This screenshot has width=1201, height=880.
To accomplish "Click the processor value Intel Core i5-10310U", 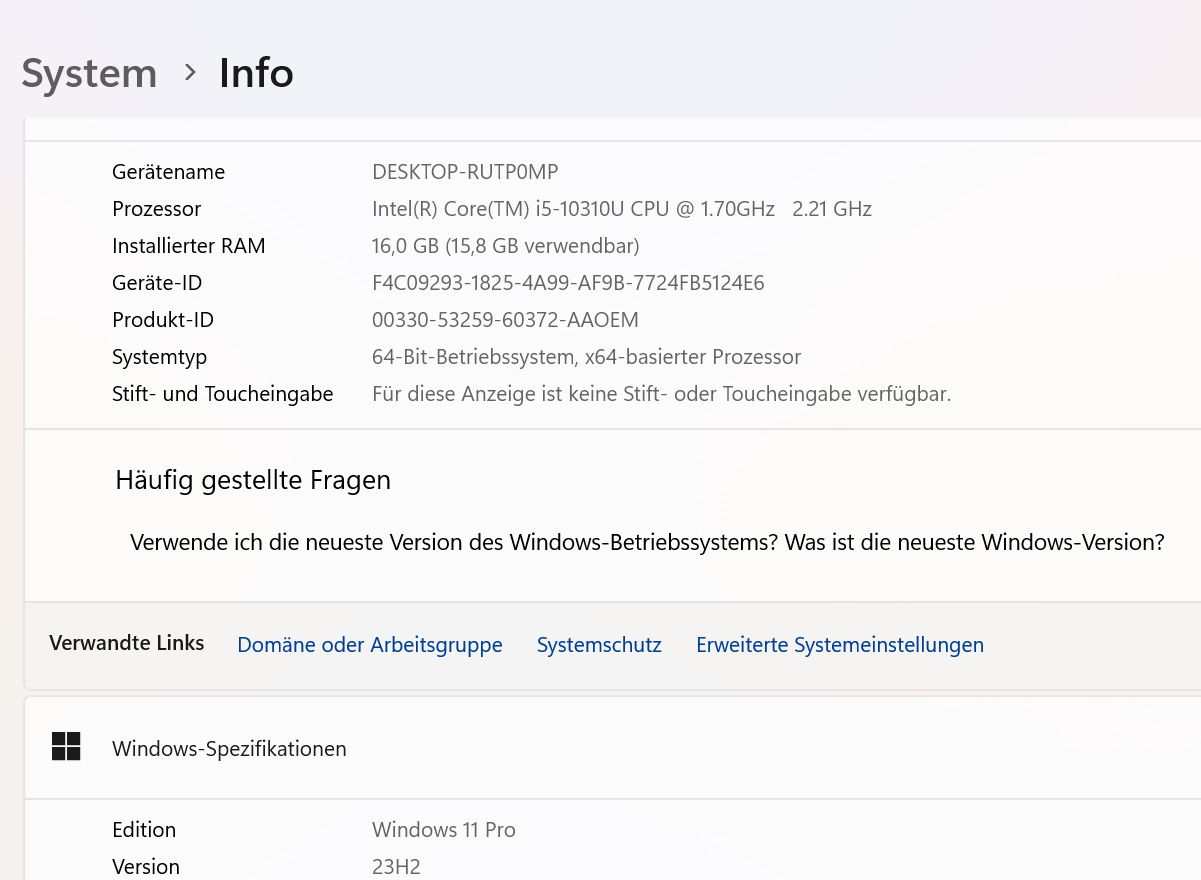I will click(622, 209).
